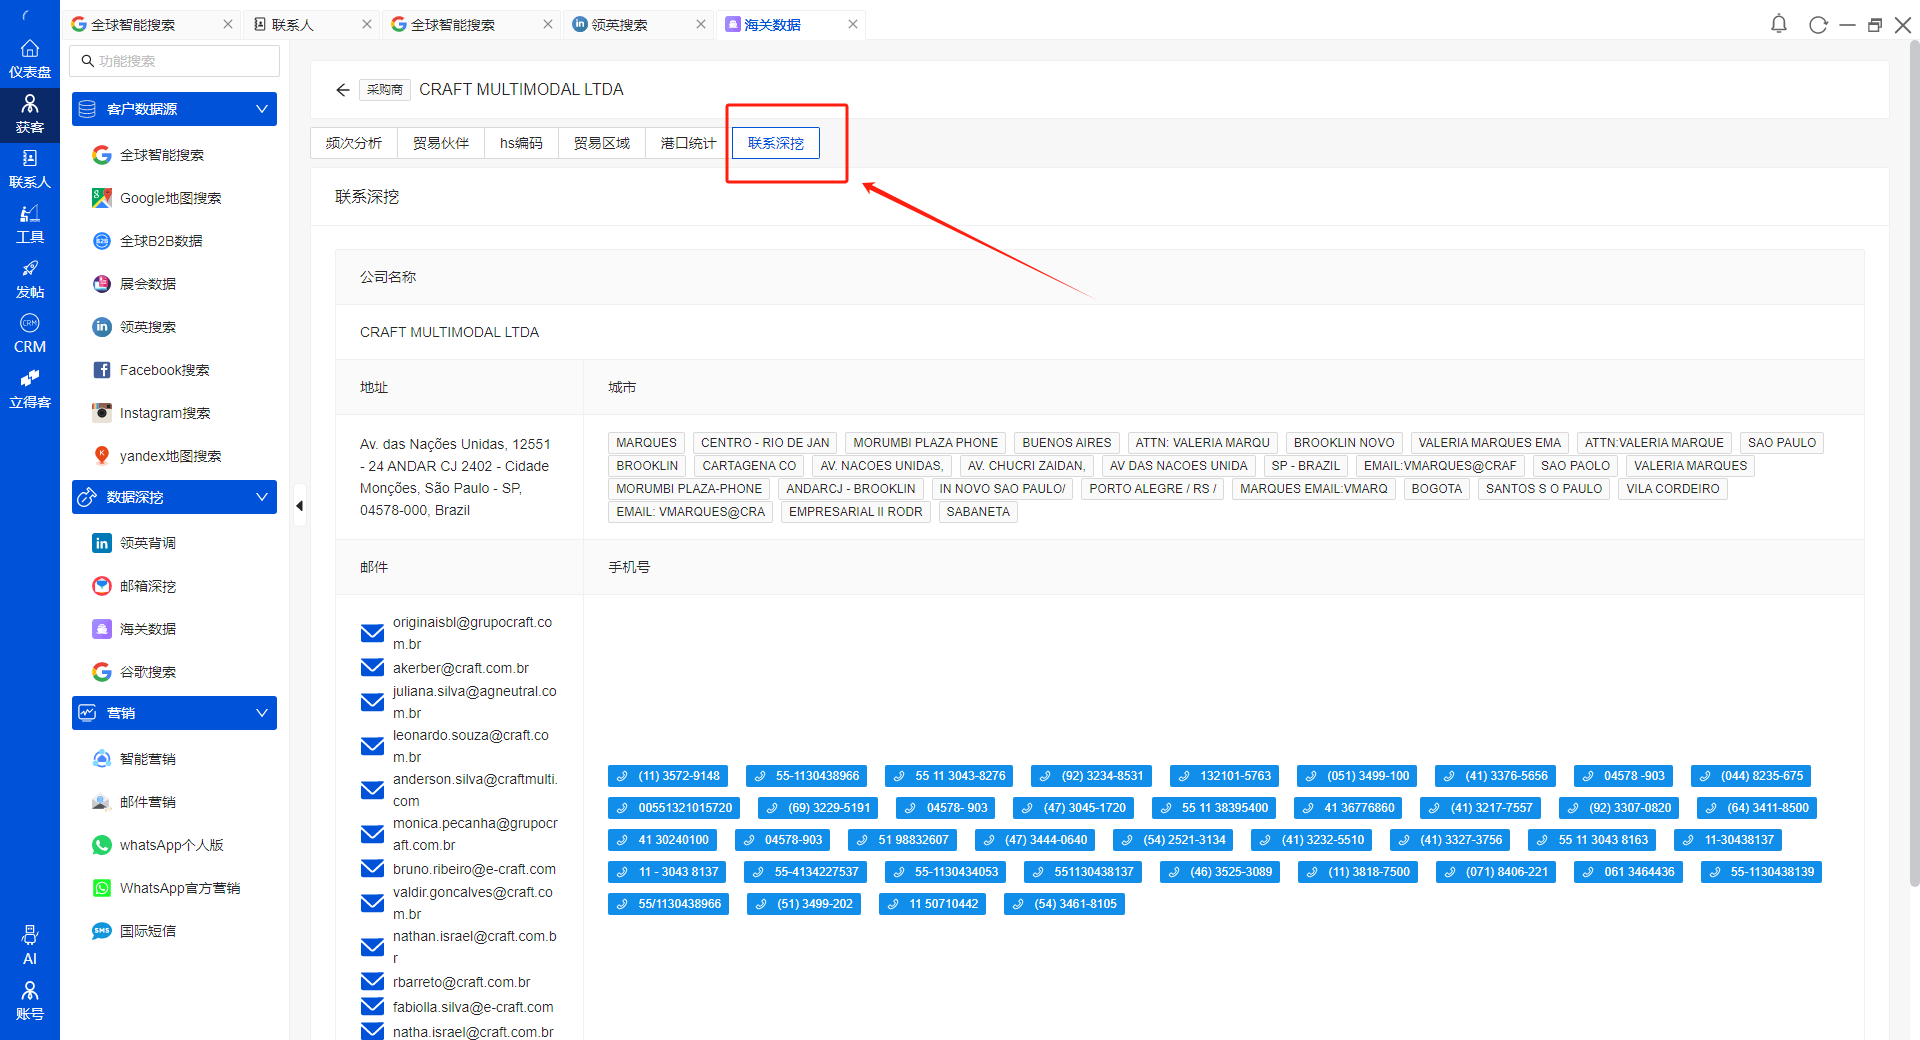Image resolution: width=1920 pixels, height=1040 pixels.
Task: Open the 工具 tools sidebar icon
Action: click(30, 224)
